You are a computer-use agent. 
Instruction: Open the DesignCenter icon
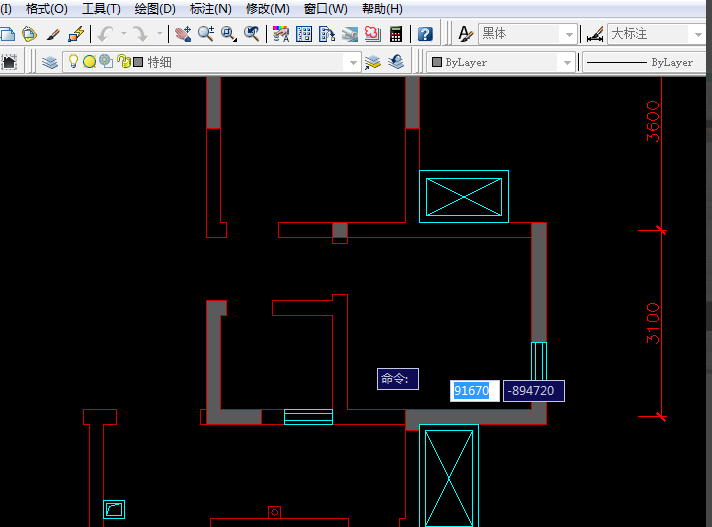(304, 34)
